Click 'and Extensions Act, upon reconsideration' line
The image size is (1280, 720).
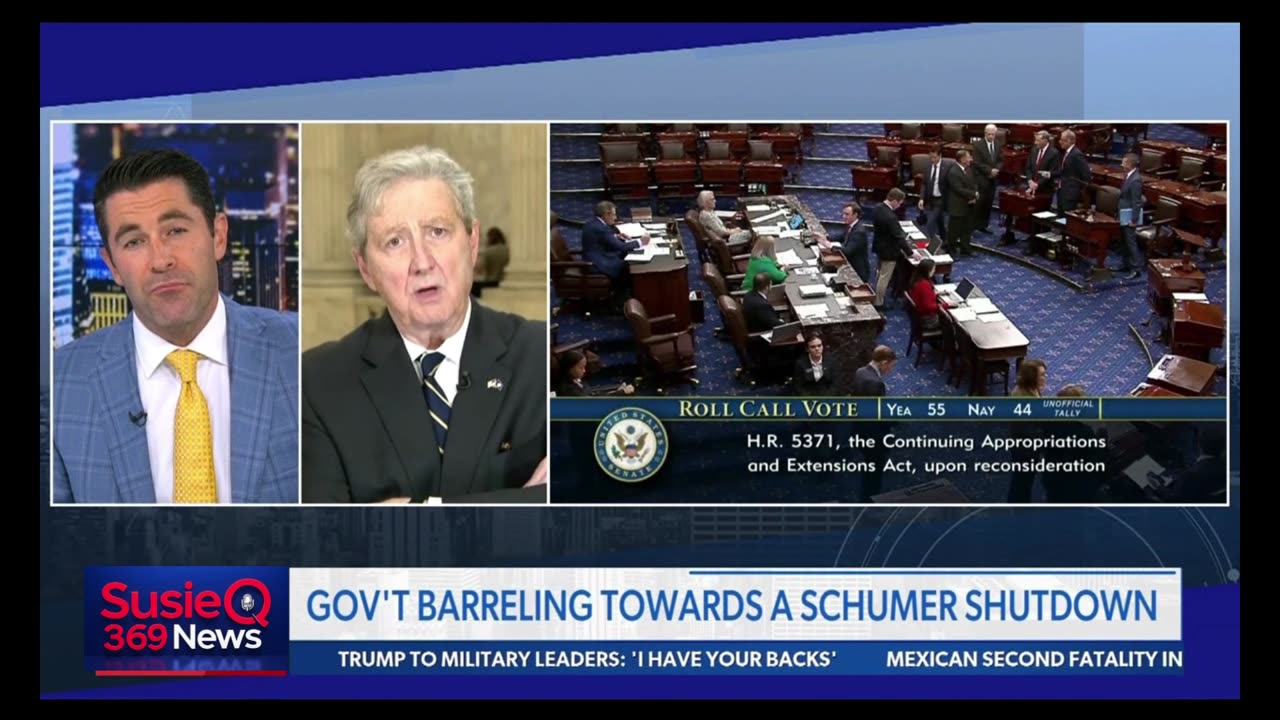[926, 466]
